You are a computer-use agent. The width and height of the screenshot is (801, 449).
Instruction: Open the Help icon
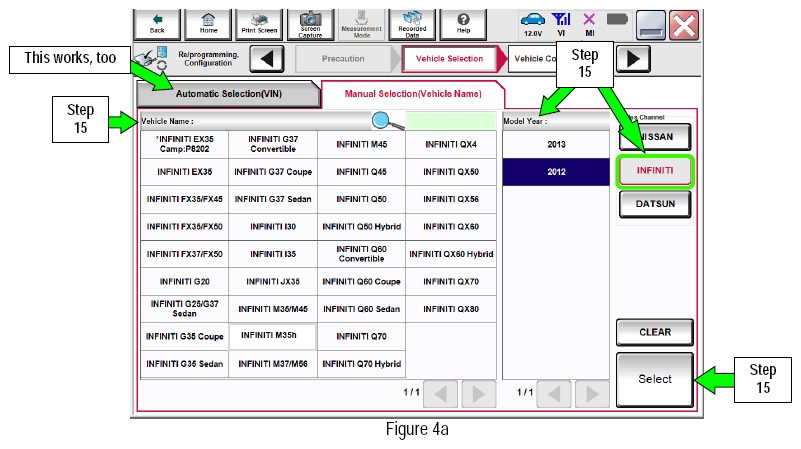463,24
